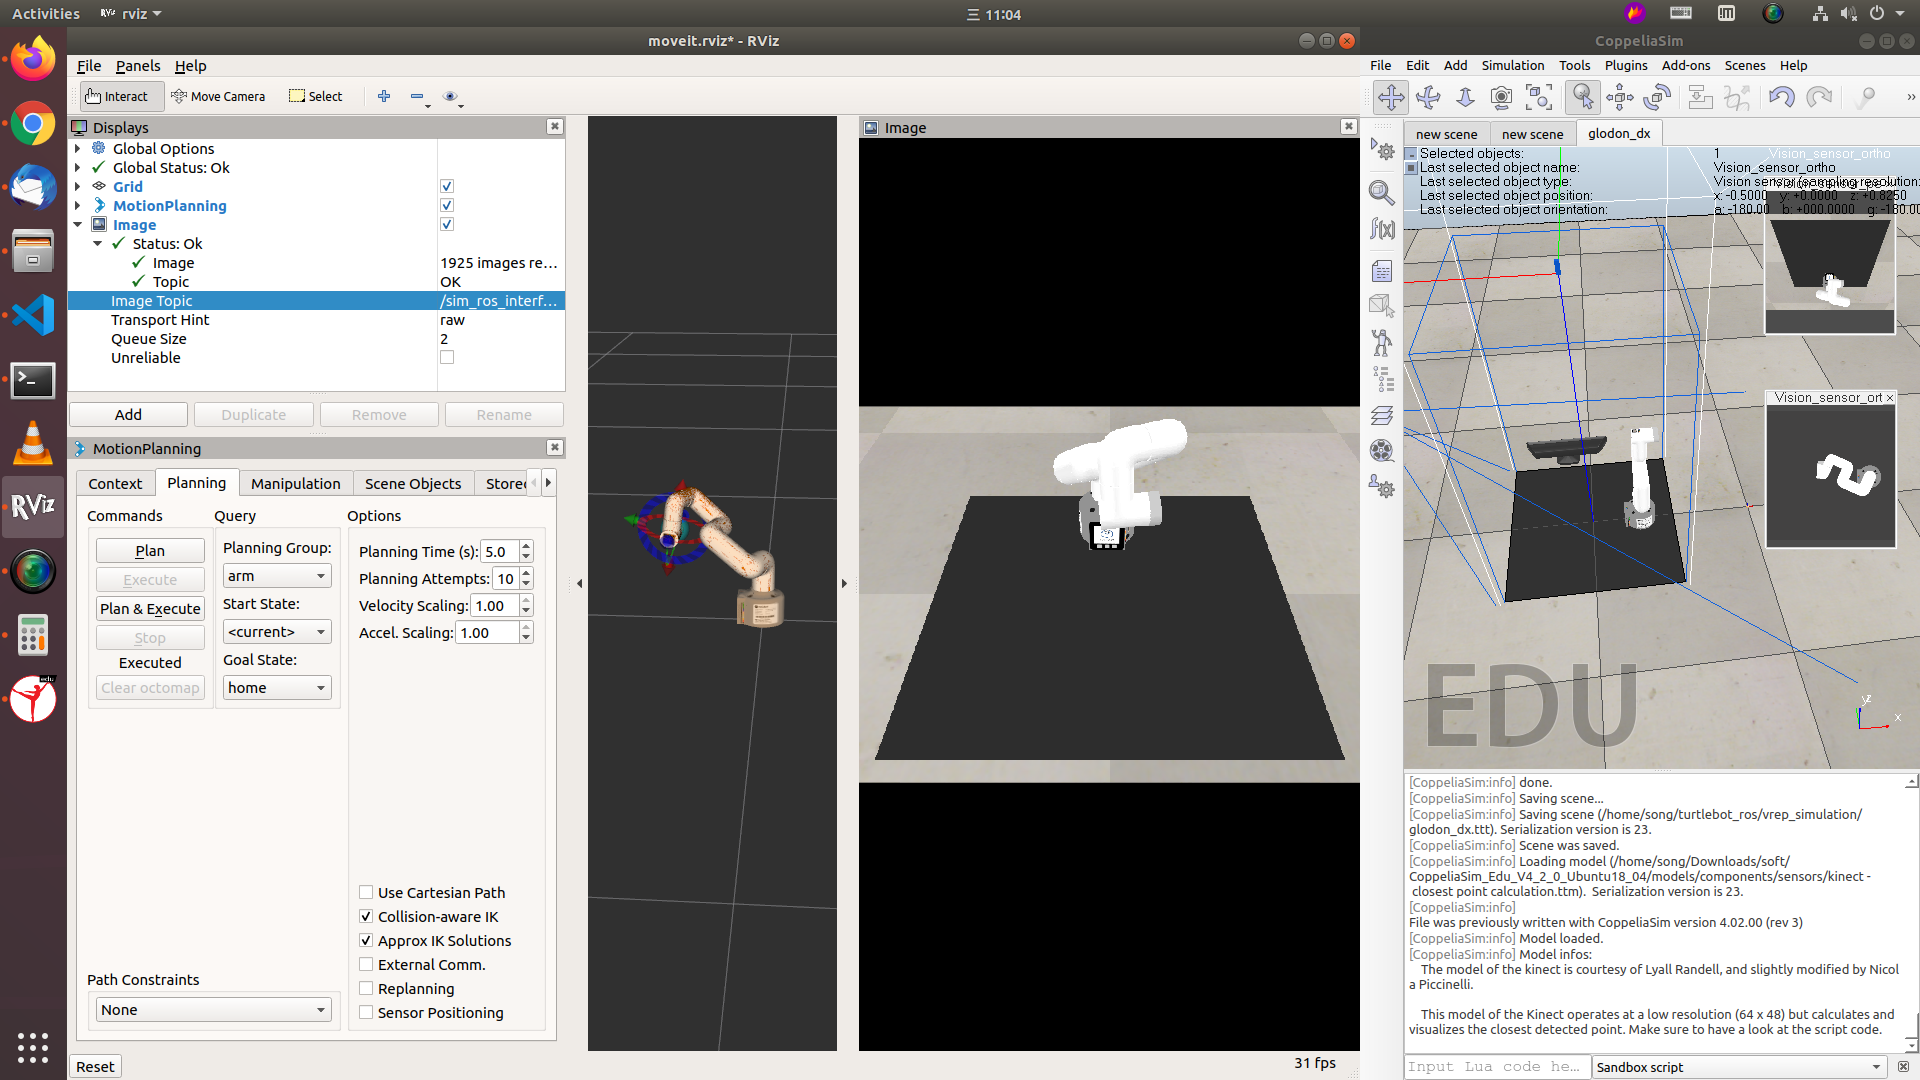Click the Add display button
The width and height of the screenshot is (1920, 1080).
(128, 414)
